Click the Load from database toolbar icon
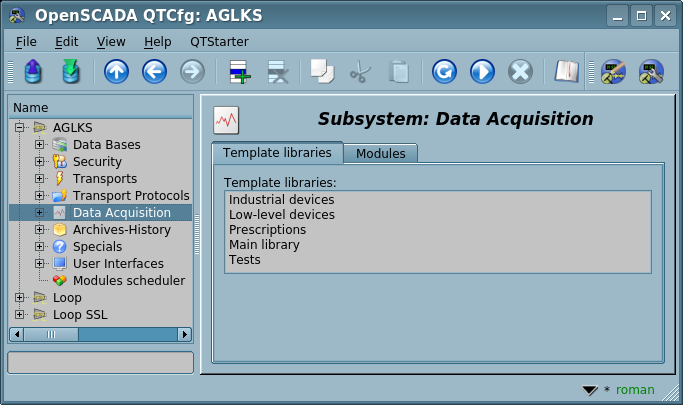This screenshot has height=405, width=683. coord(33,72)
